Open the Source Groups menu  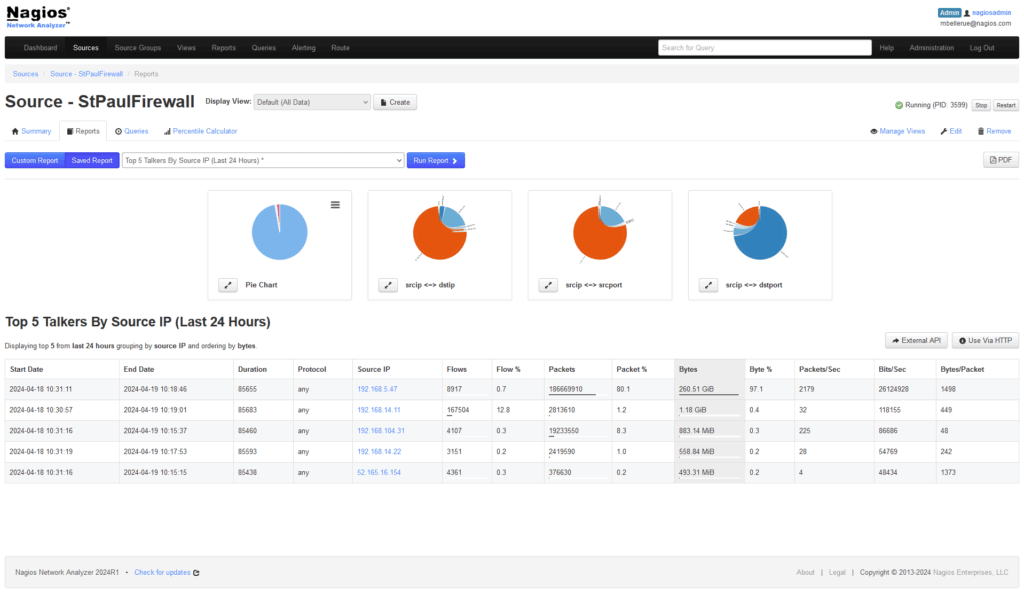tap(137, 47)
